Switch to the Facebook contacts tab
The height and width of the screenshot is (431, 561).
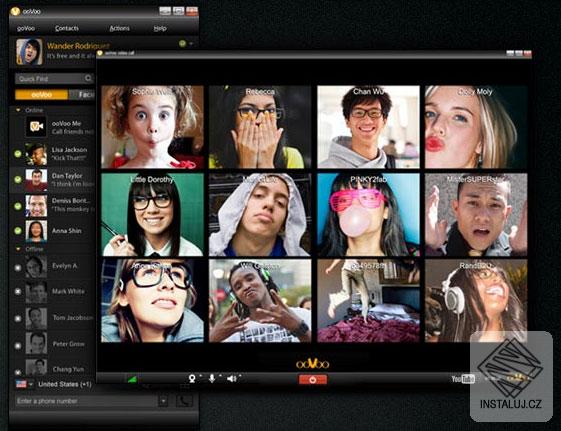point(83,95)
